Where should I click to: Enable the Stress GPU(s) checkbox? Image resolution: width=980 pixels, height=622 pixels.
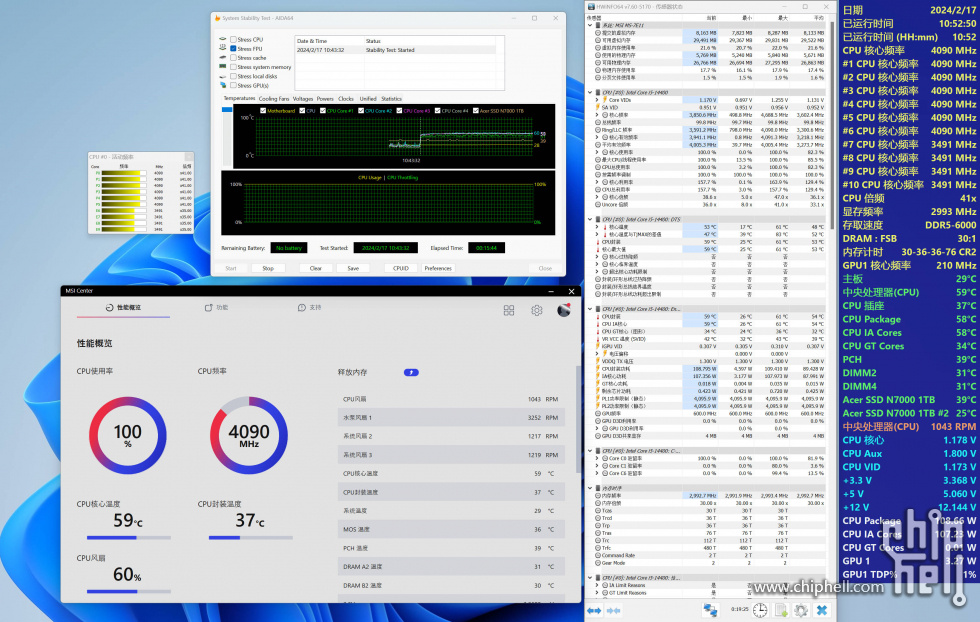click(x=233, y=85)
